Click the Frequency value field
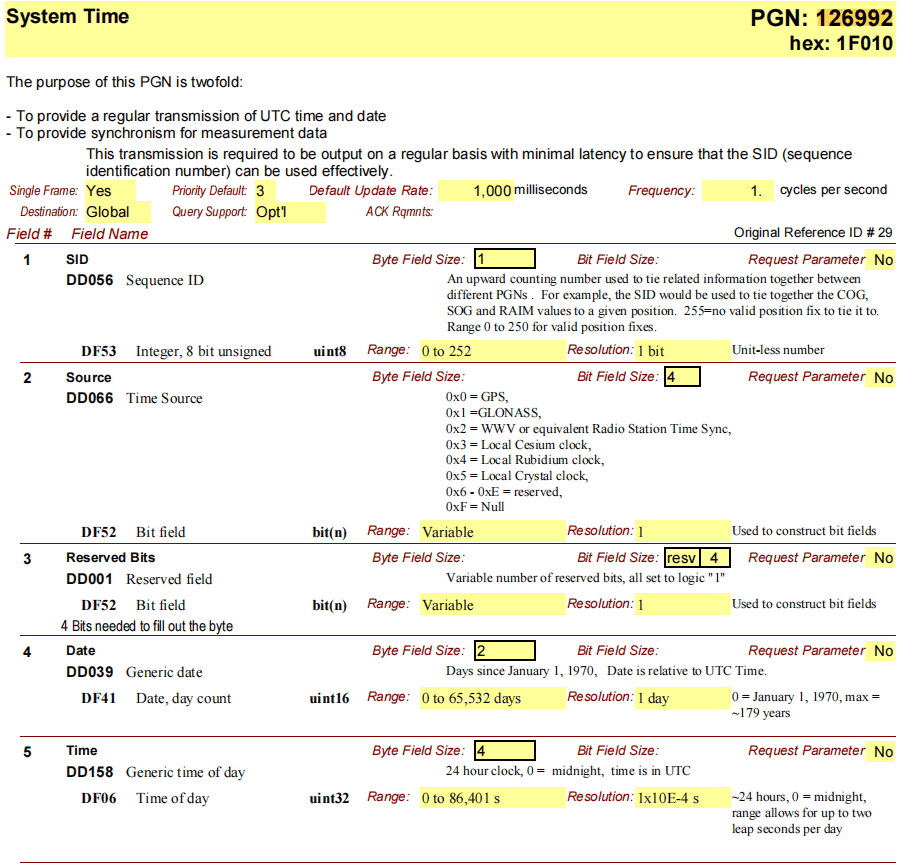The image size is (897, 866). tap(737, 191)
